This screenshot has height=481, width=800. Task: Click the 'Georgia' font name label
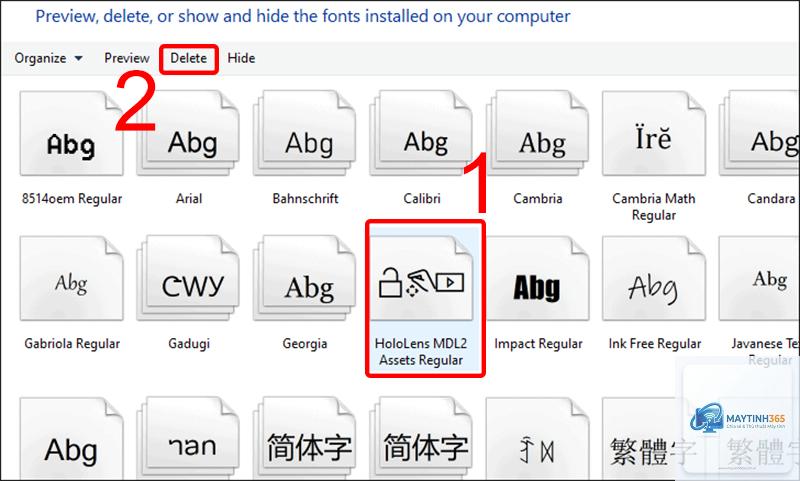click(305, 343)
